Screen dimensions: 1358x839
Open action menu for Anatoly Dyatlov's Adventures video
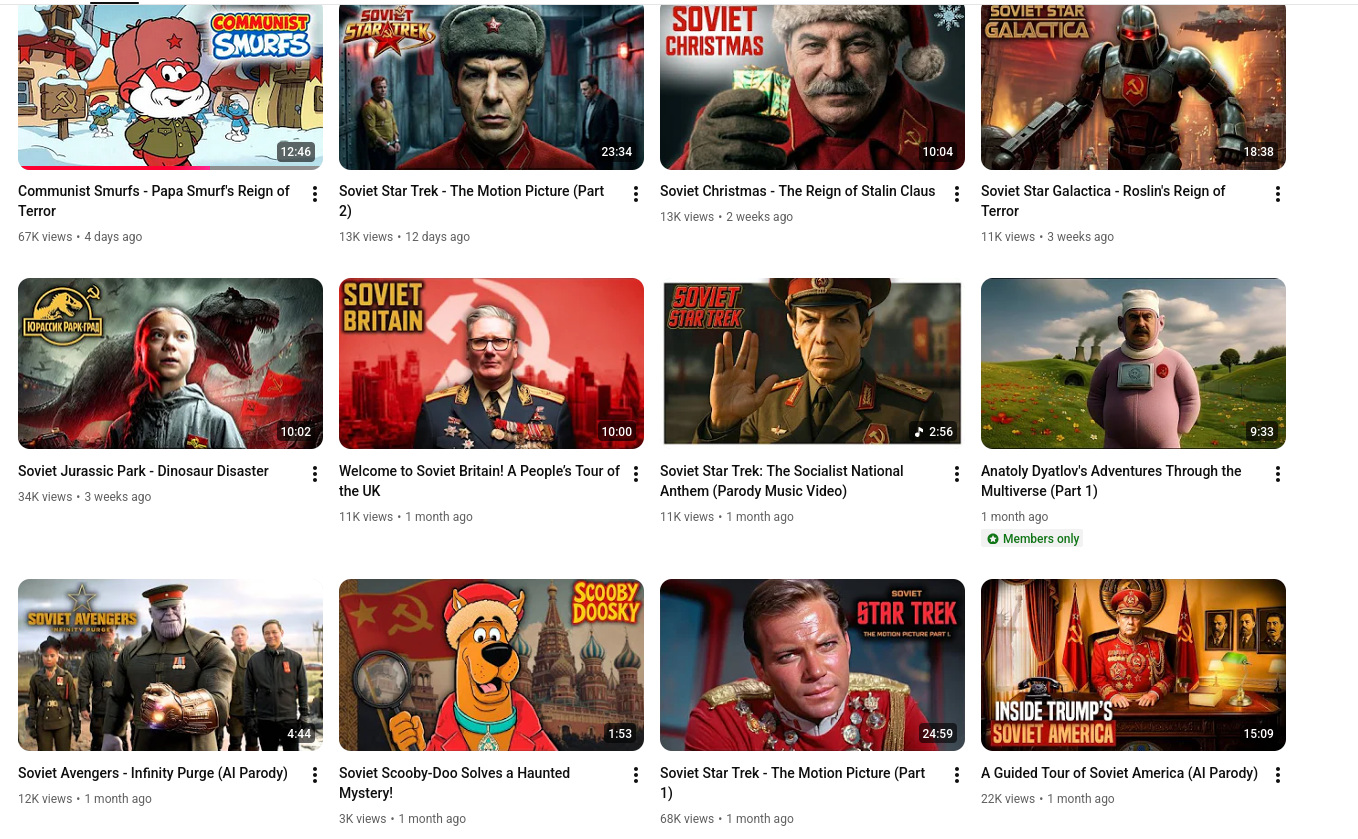[x=1277, y=474]
